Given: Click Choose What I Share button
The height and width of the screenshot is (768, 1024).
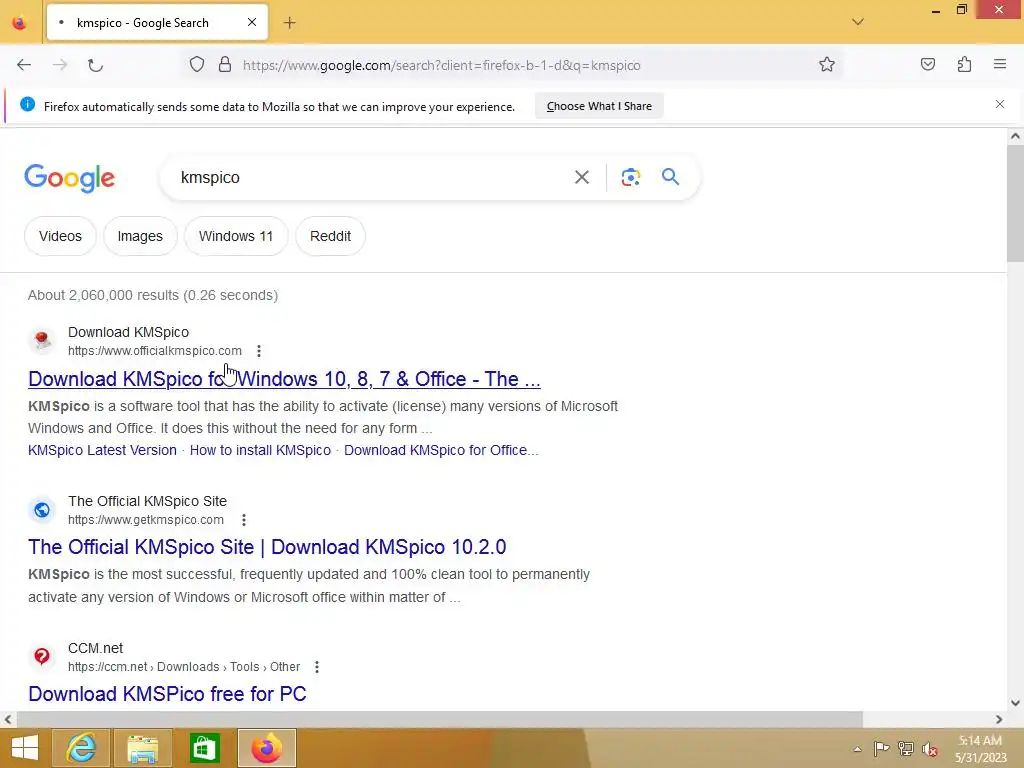Looking at the screenshot, I should click(x=599, y=106).
